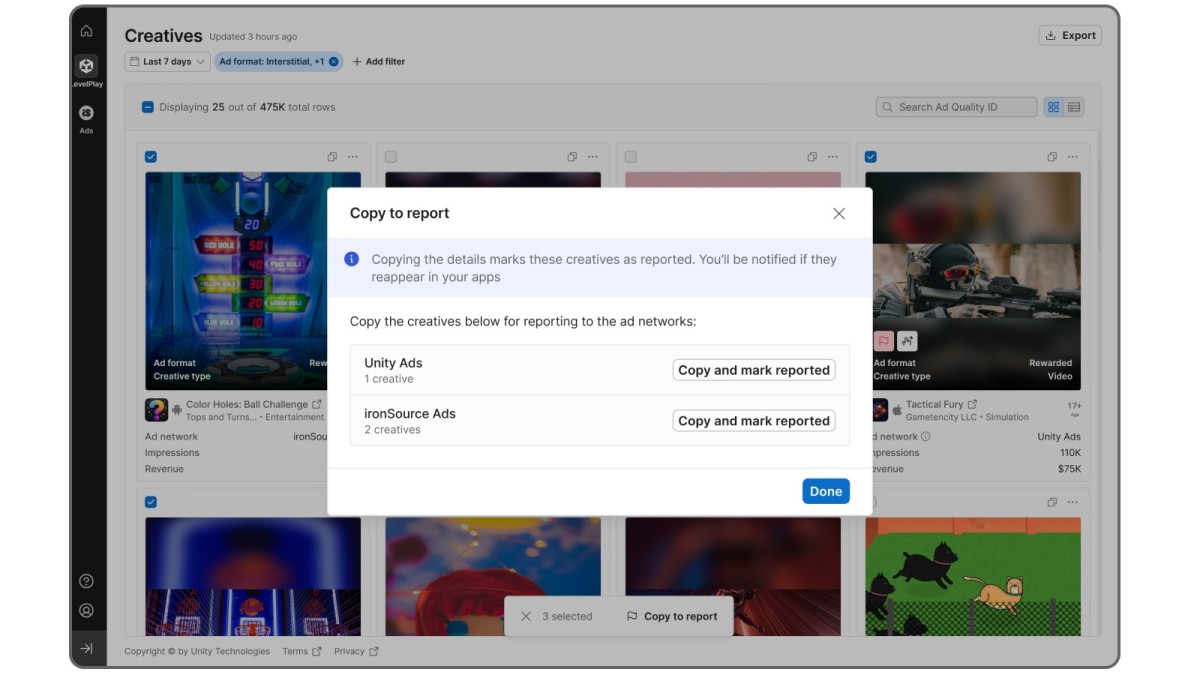Click the Done button
1200x675 pixels.
(826, 491)
